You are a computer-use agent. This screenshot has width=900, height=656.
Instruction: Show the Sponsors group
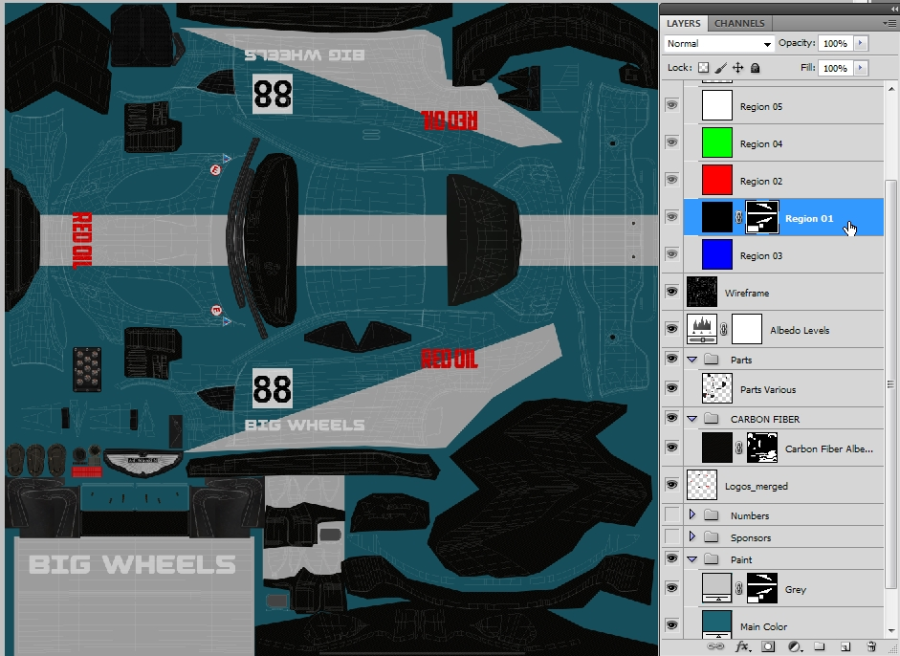[672, 537]
